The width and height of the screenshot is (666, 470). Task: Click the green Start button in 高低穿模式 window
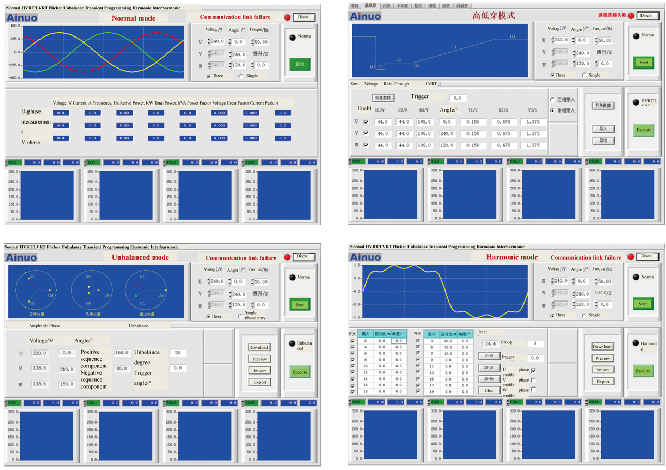643,62
